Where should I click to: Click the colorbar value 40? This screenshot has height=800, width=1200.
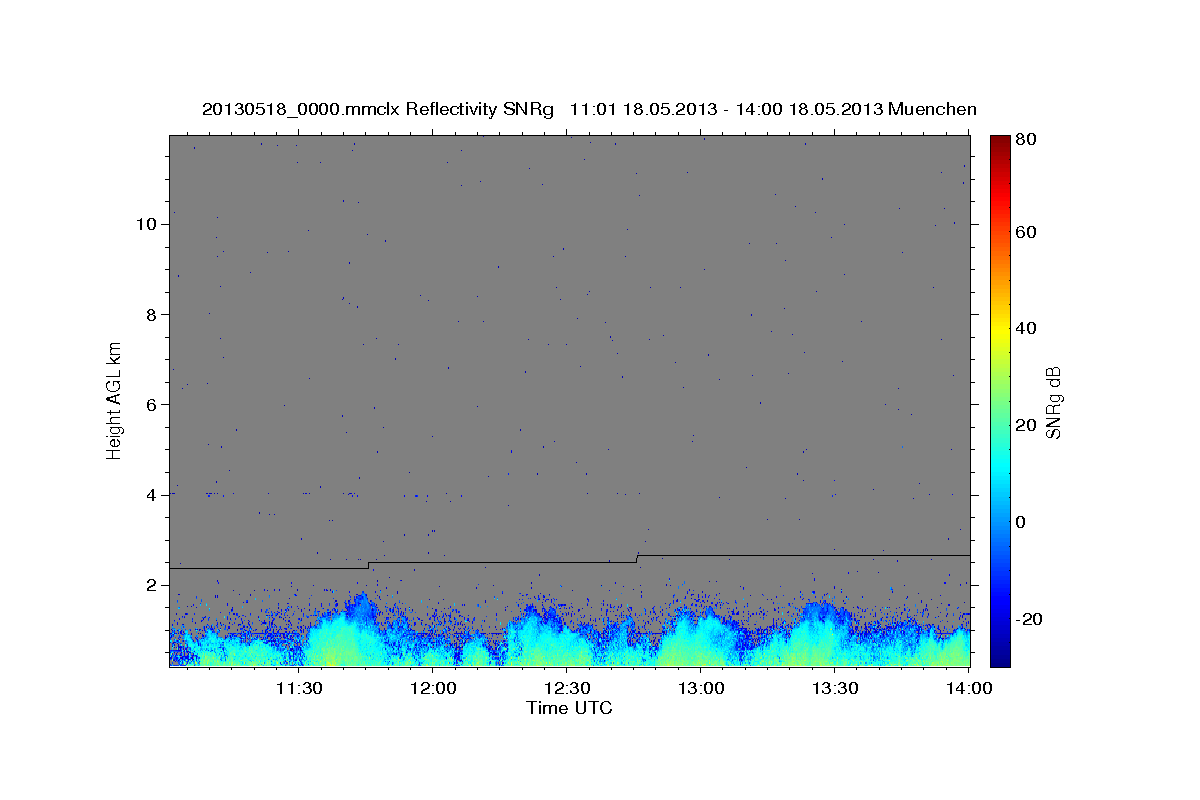[x=1025, y=328]
